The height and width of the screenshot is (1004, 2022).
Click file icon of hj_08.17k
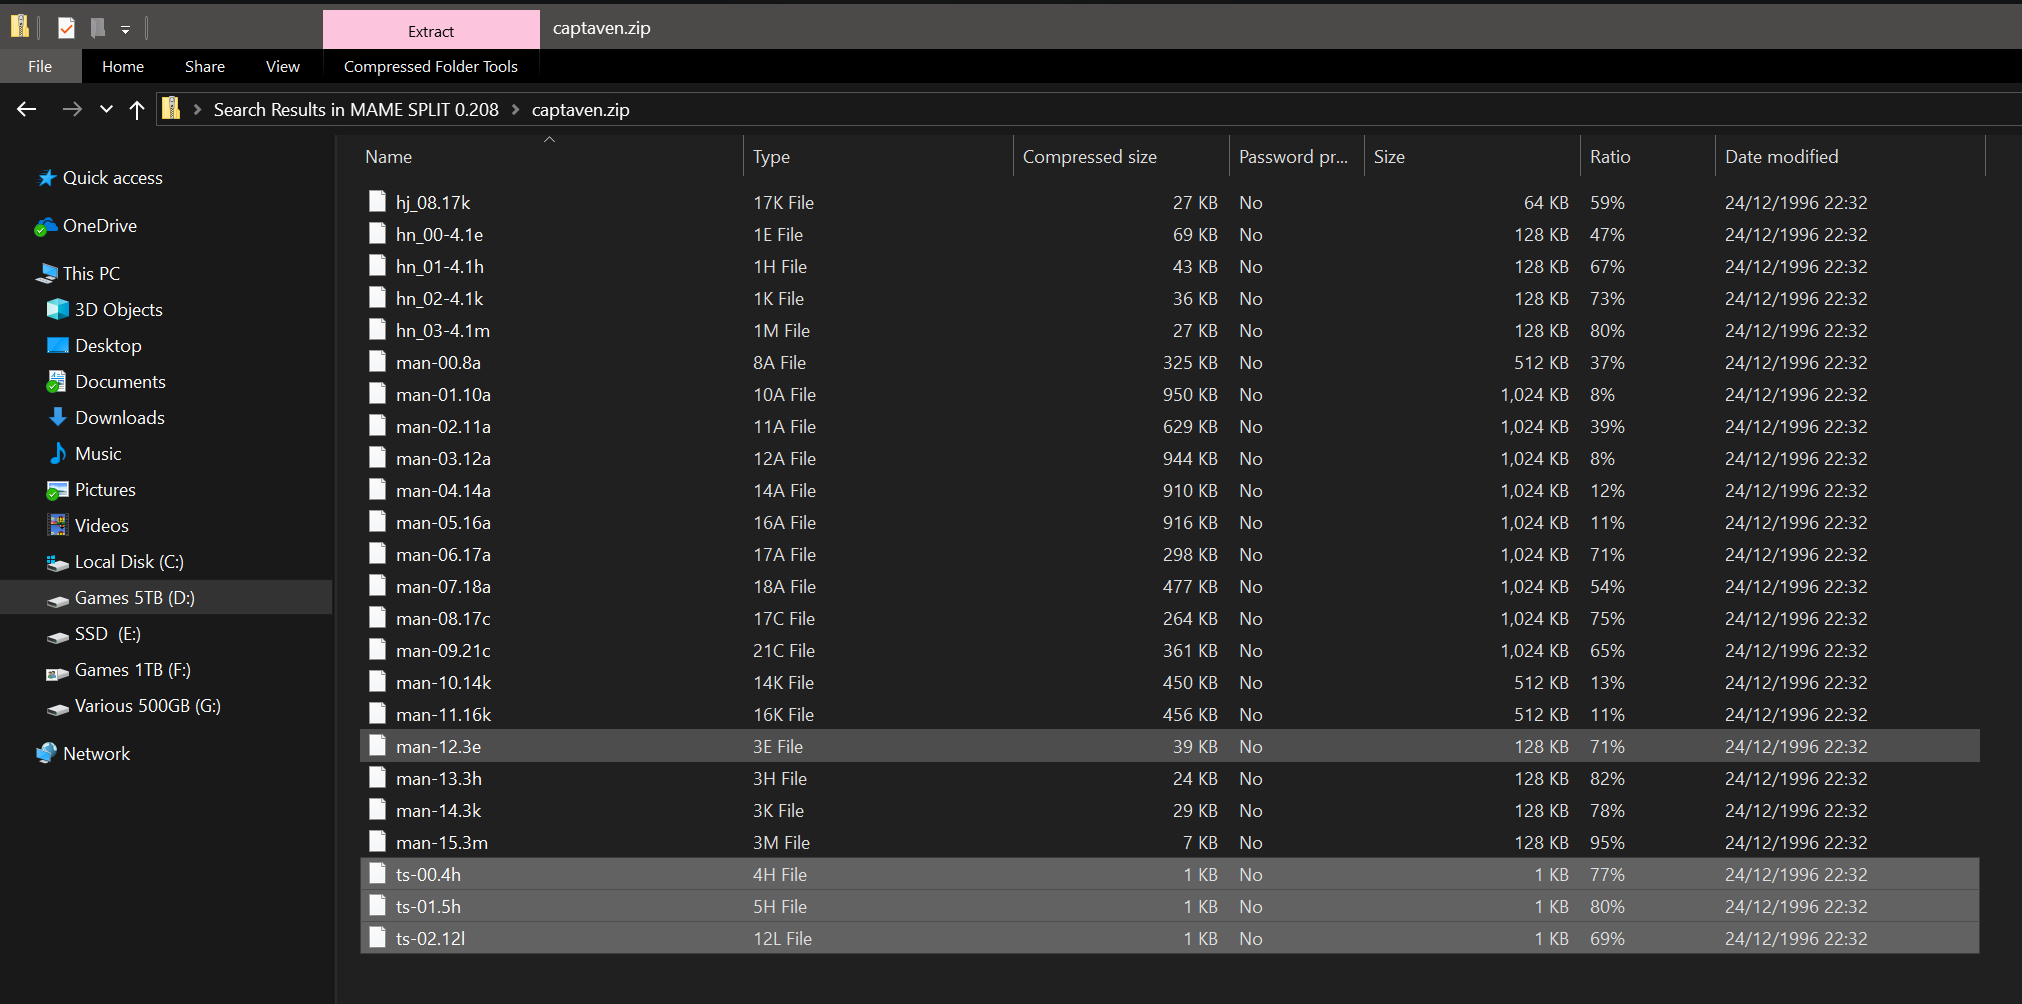pos(377,201)
